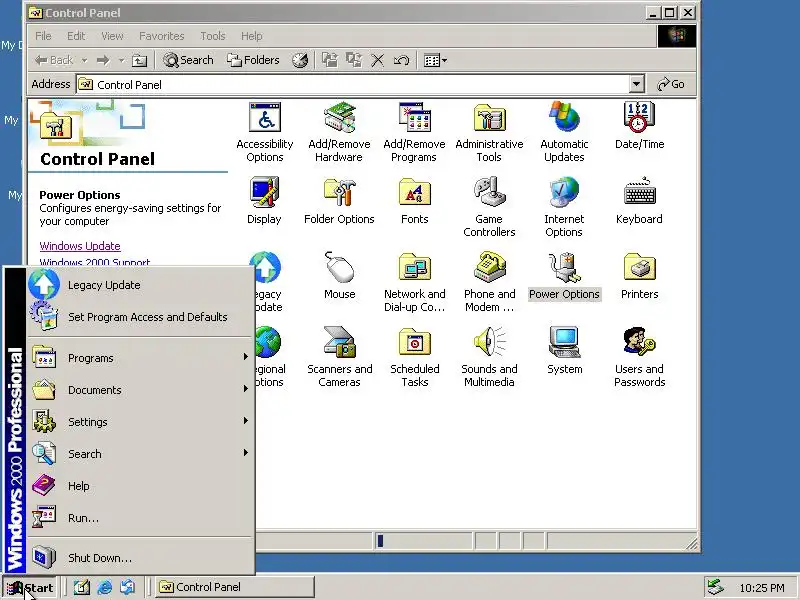
Task: Open Network and Dial-up Connections icon
Action: 414,282
